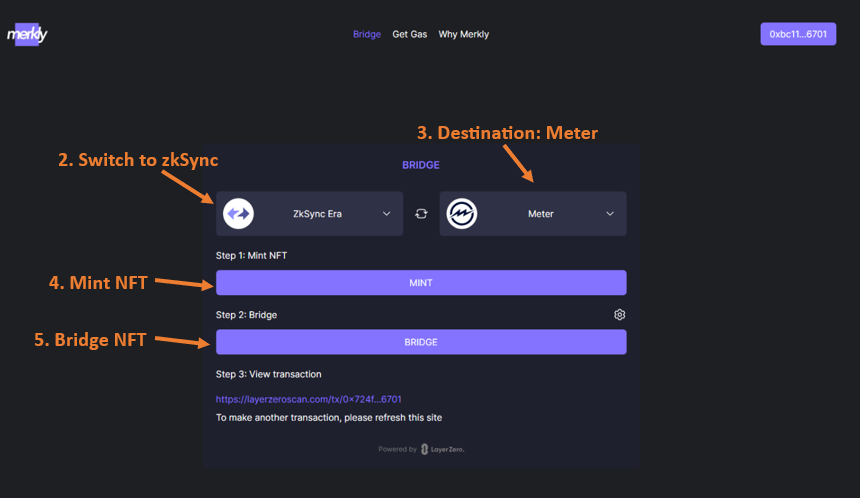
Task: Click the 'please refresh this site' text
Action: (393, 417)
